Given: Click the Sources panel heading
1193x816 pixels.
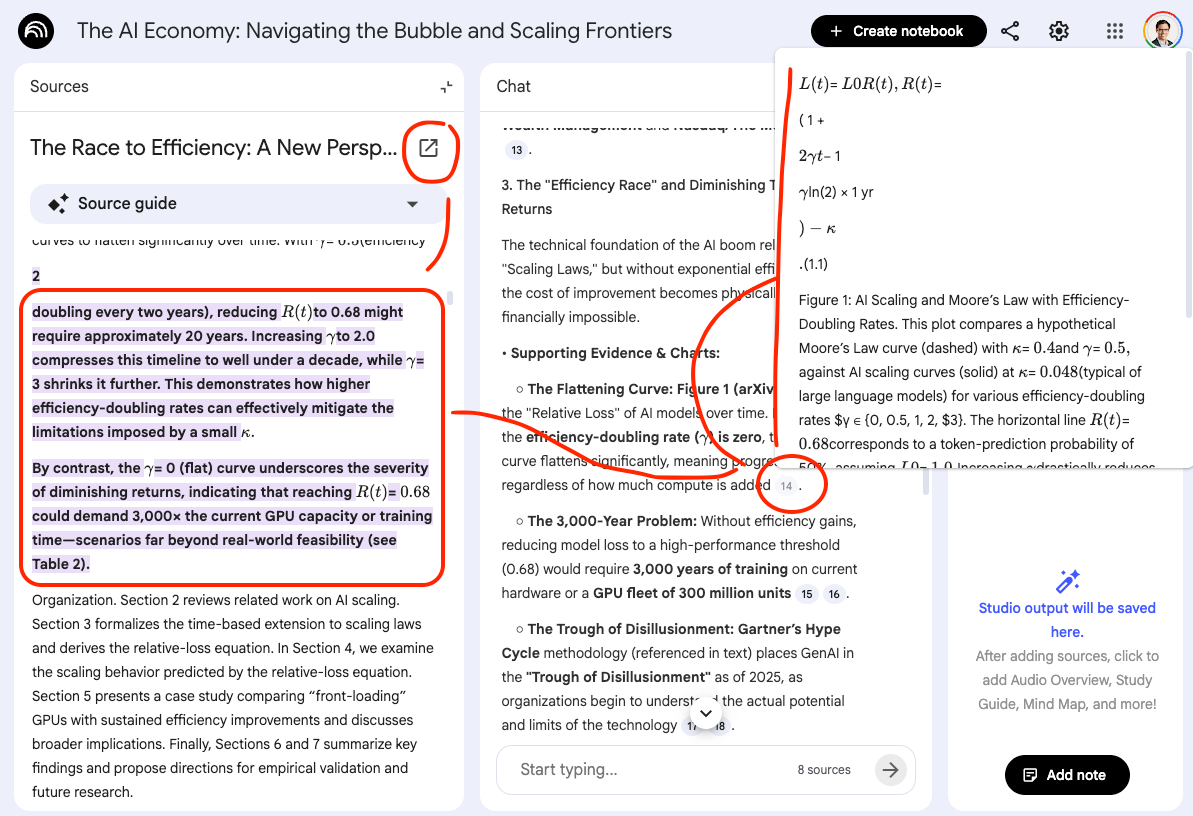Looking at the screenshot, I should pyautogui.click(x=59, y=87).
